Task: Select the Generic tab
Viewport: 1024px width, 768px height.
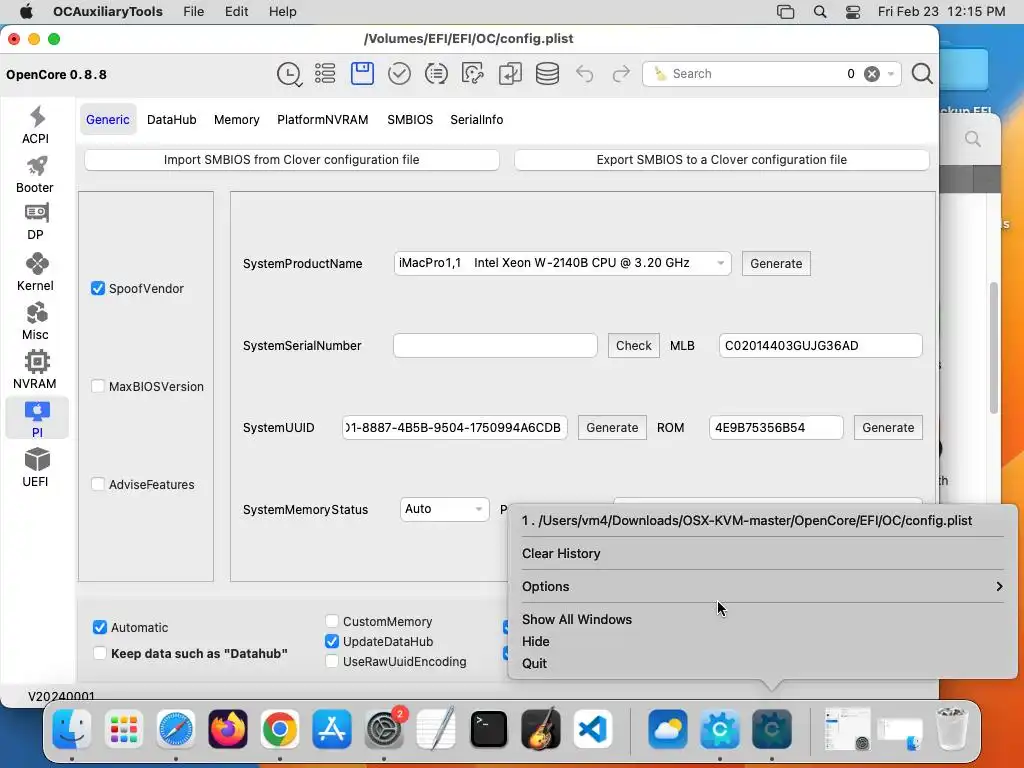Action: (108, 120)
